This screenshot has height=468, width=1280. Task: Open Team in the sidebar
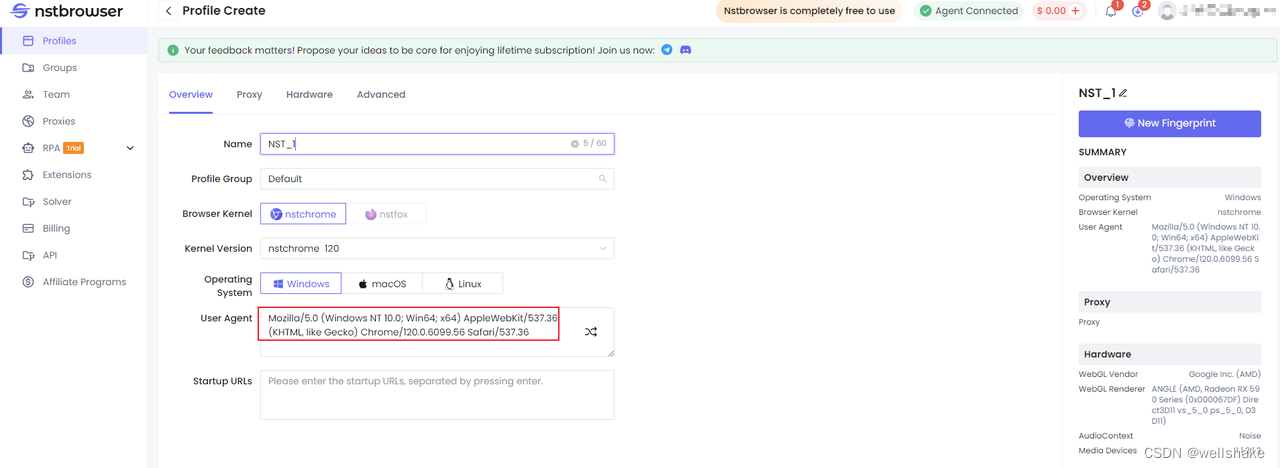pyautogui.click(x=72, y=94)
